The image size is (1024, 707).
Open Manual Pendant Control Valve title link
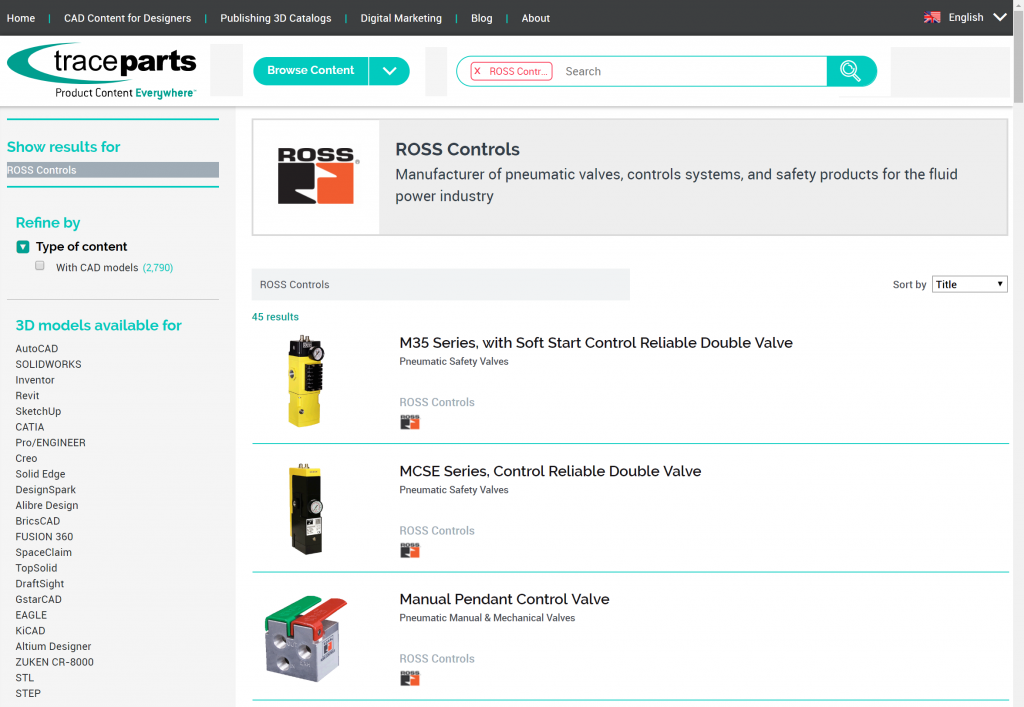pyautogui.click(x=504, y=599)
